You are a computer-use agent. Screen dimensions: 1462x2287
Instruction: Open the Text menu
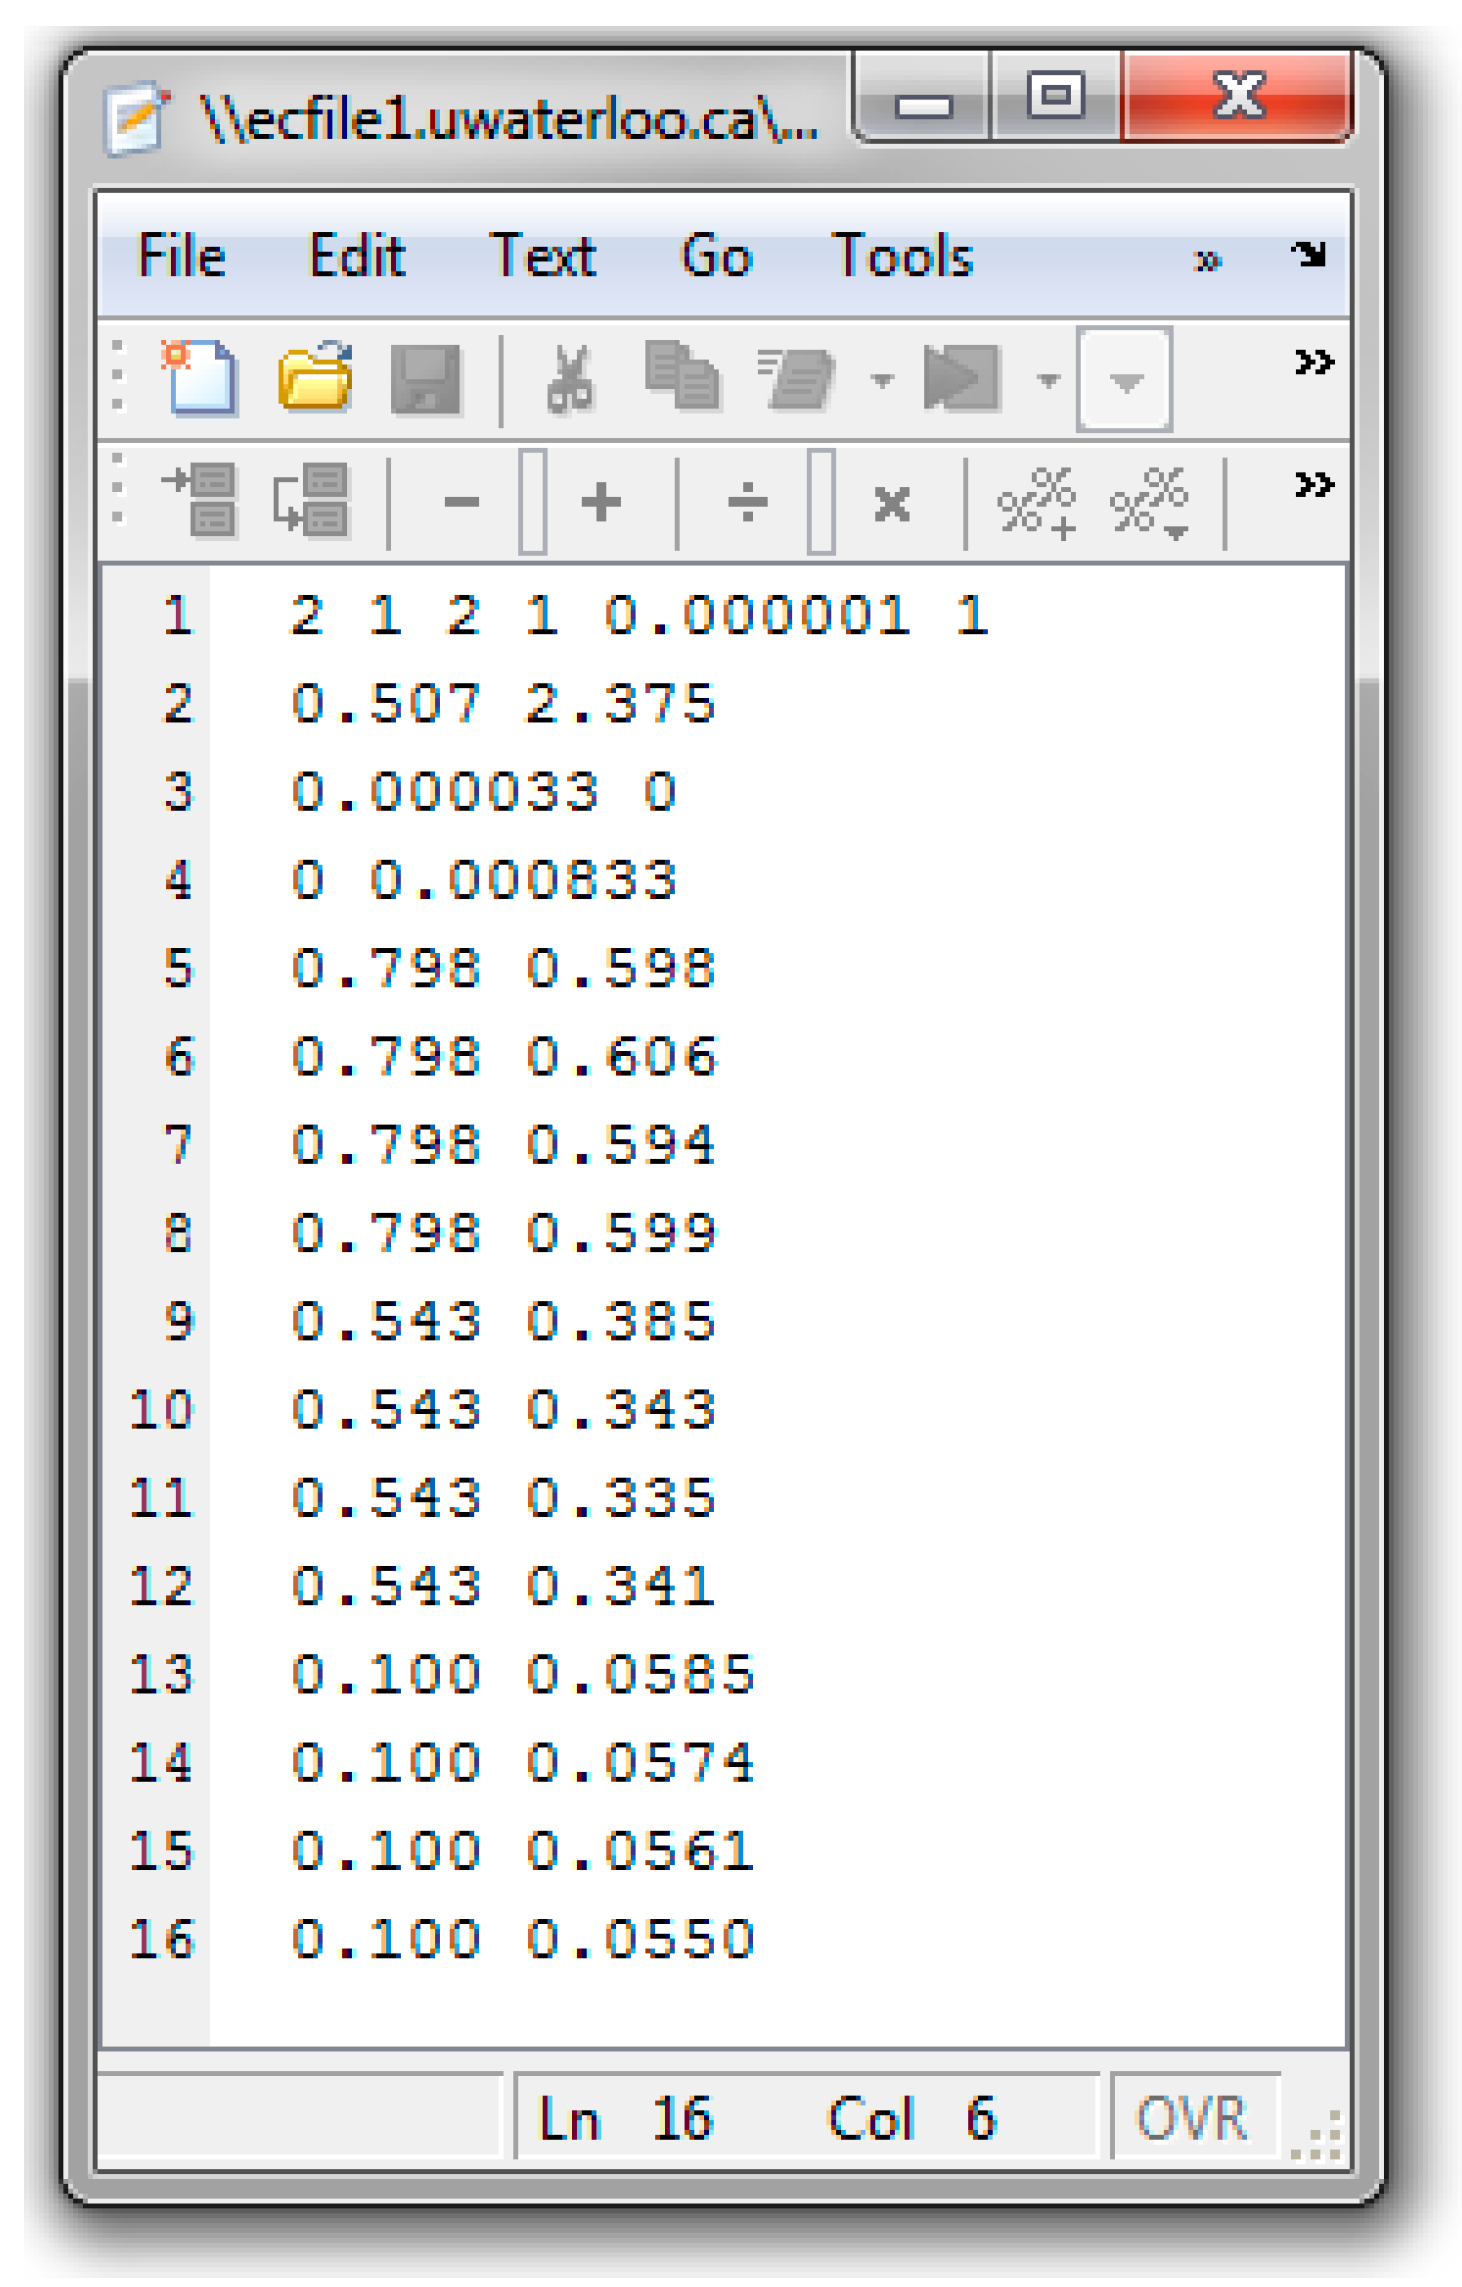coord(543,256)
